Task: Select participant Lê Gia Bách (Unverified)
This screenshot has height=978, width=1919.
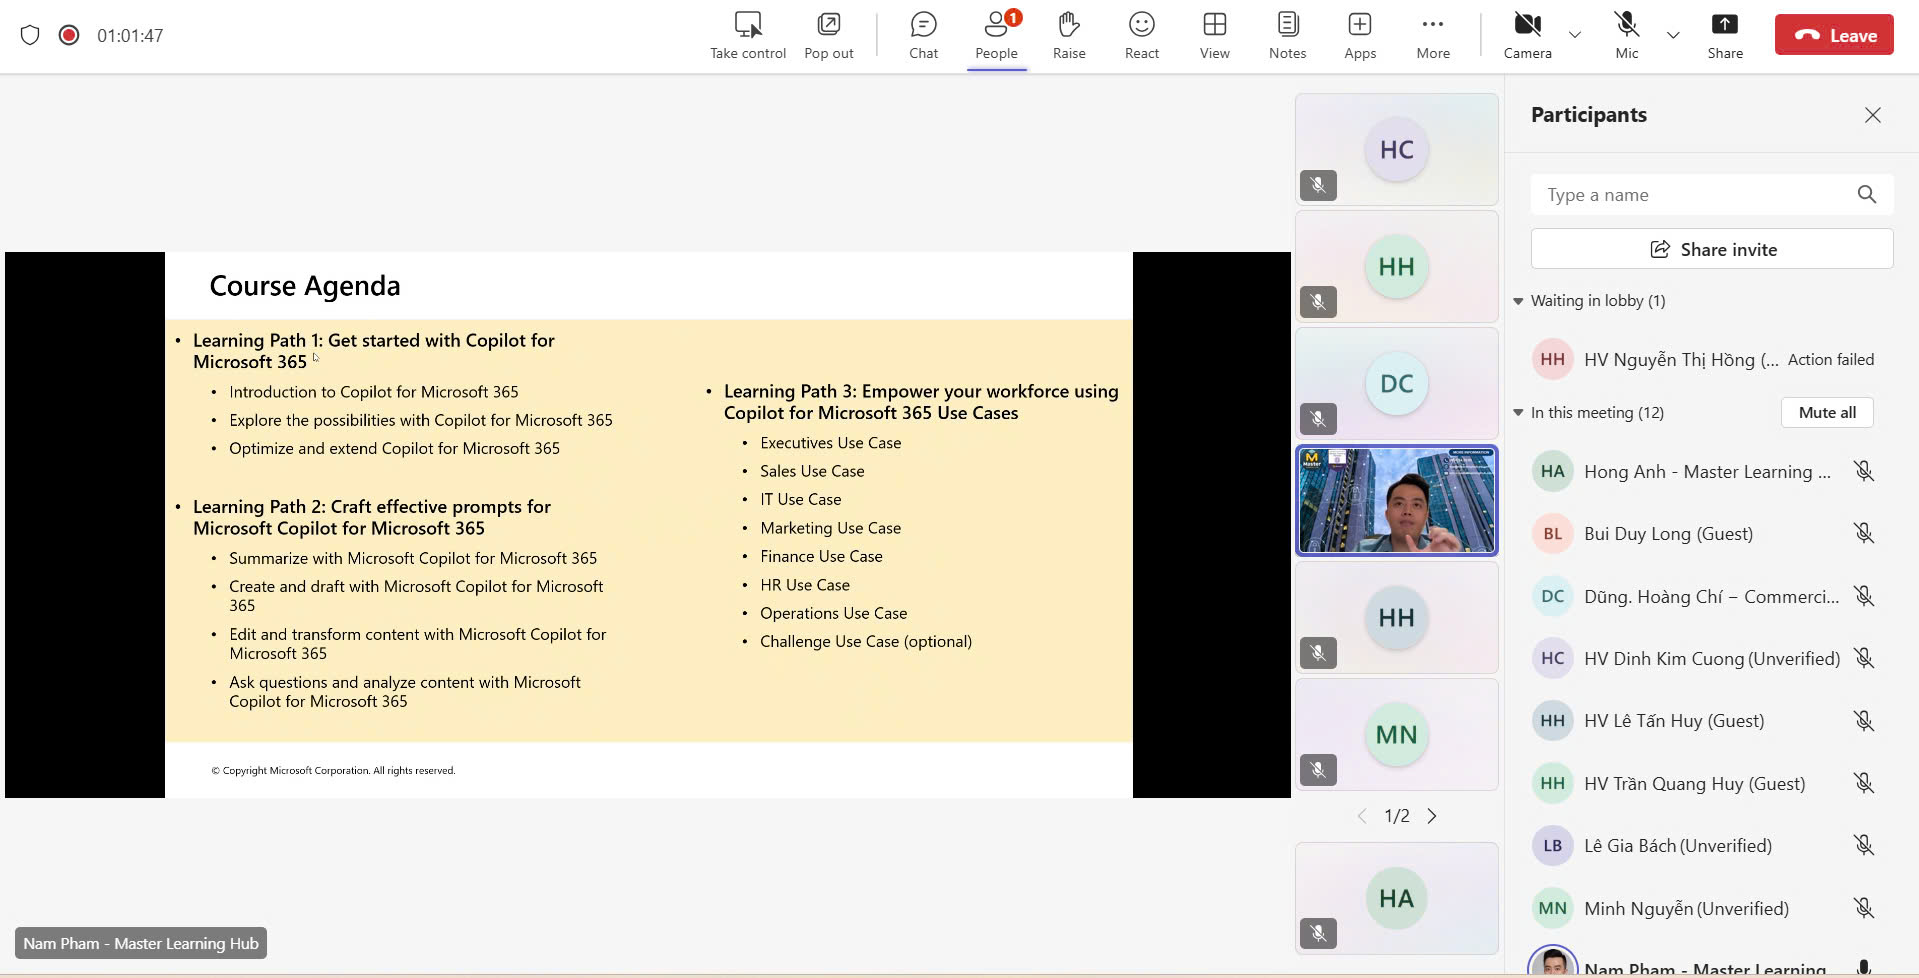Action: [1678, 846]
